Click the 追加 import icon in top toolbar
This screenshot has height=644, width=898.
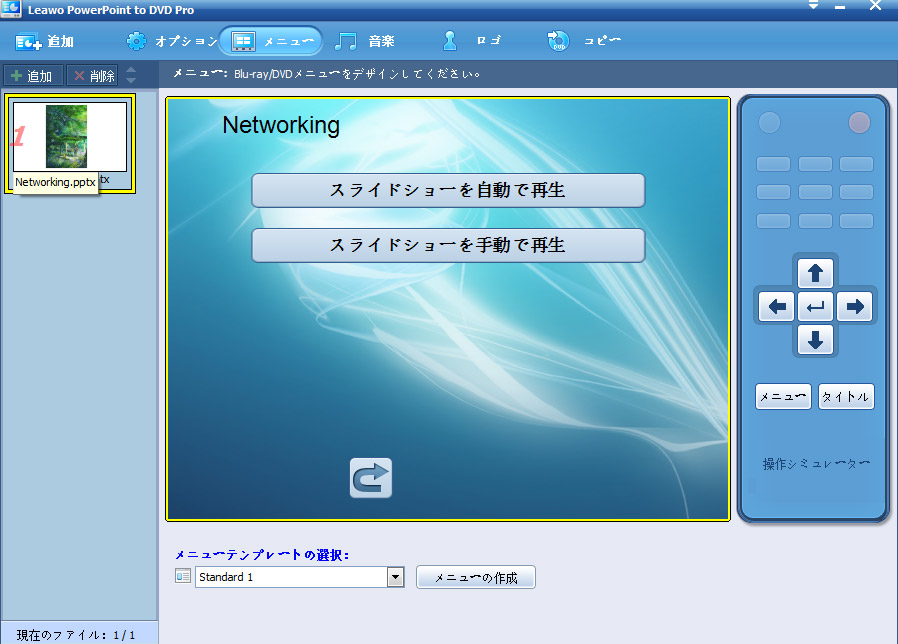pyautogui.click(x=28, y=42)
